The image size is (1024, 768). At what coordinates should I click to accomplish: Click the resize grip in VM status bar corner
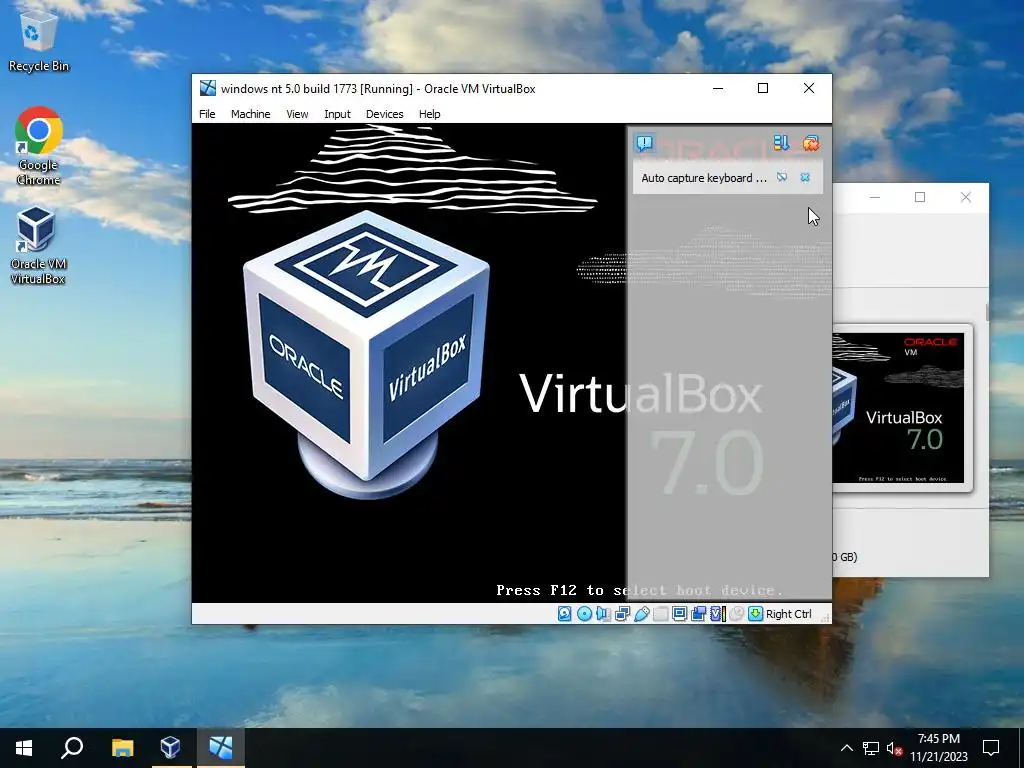(825, 617)
